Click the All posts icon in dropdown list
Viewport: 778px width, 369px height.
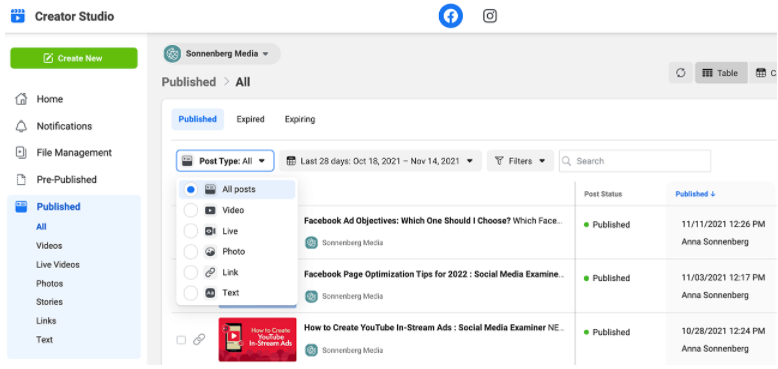tap(210, 189)
